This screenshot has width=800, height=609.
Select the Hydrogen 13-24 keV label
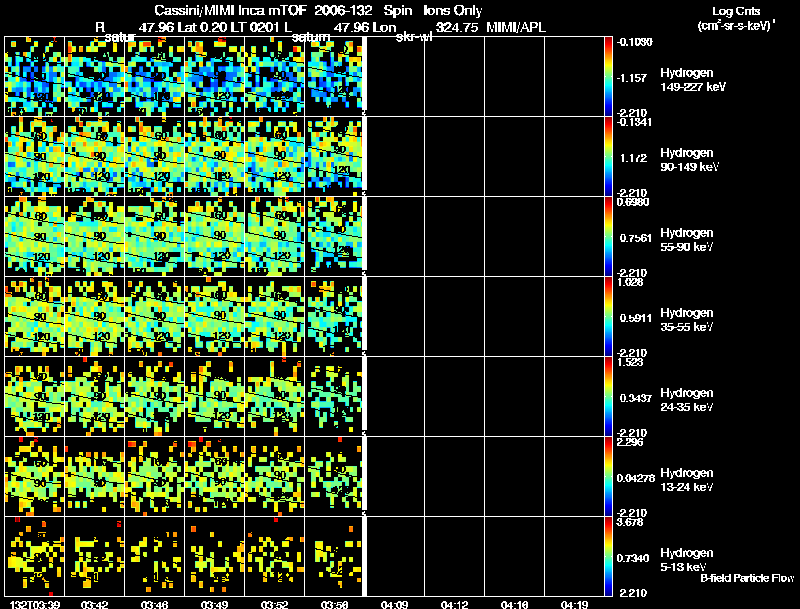pyautogui.click(x=686, y=479)
